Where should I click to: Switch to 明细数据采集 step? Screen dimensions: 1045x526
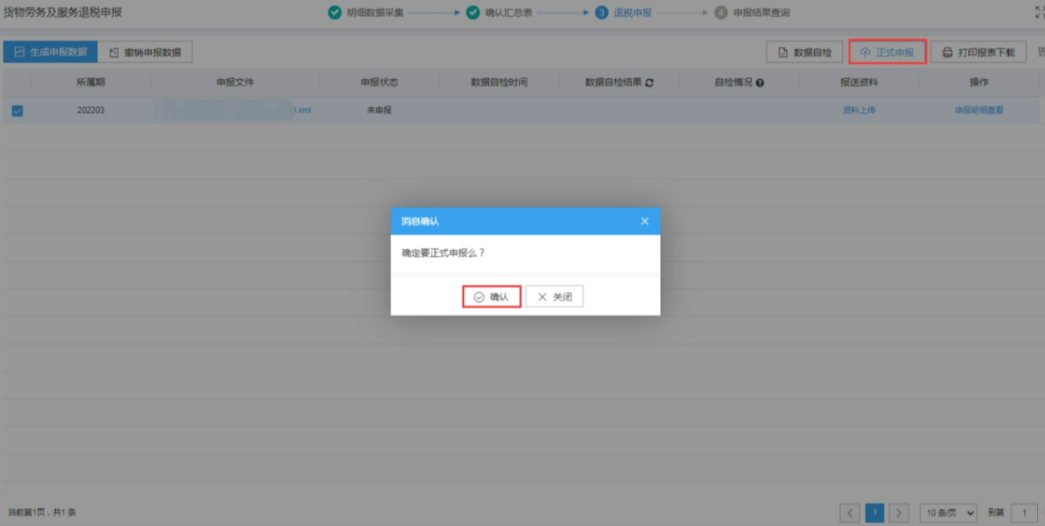click(364, 13)
